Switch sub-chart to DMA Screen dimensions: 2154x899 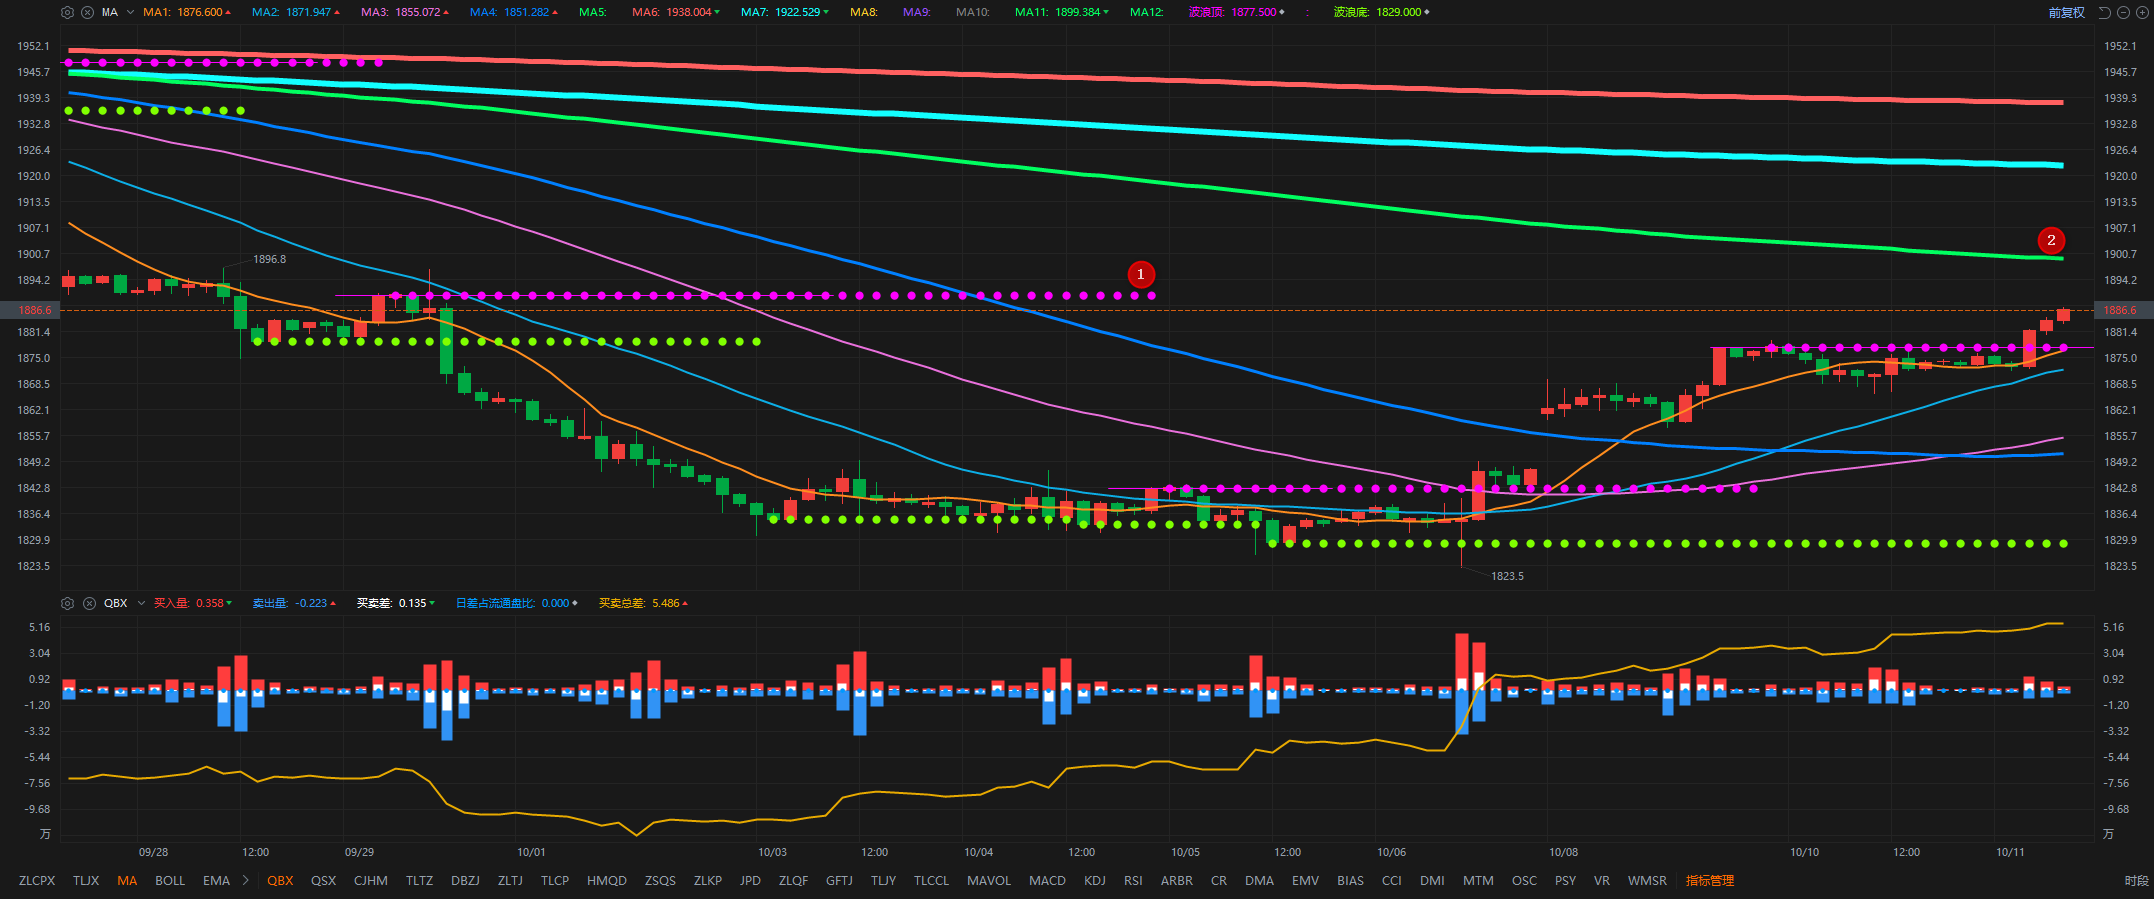pos(1260,880)
